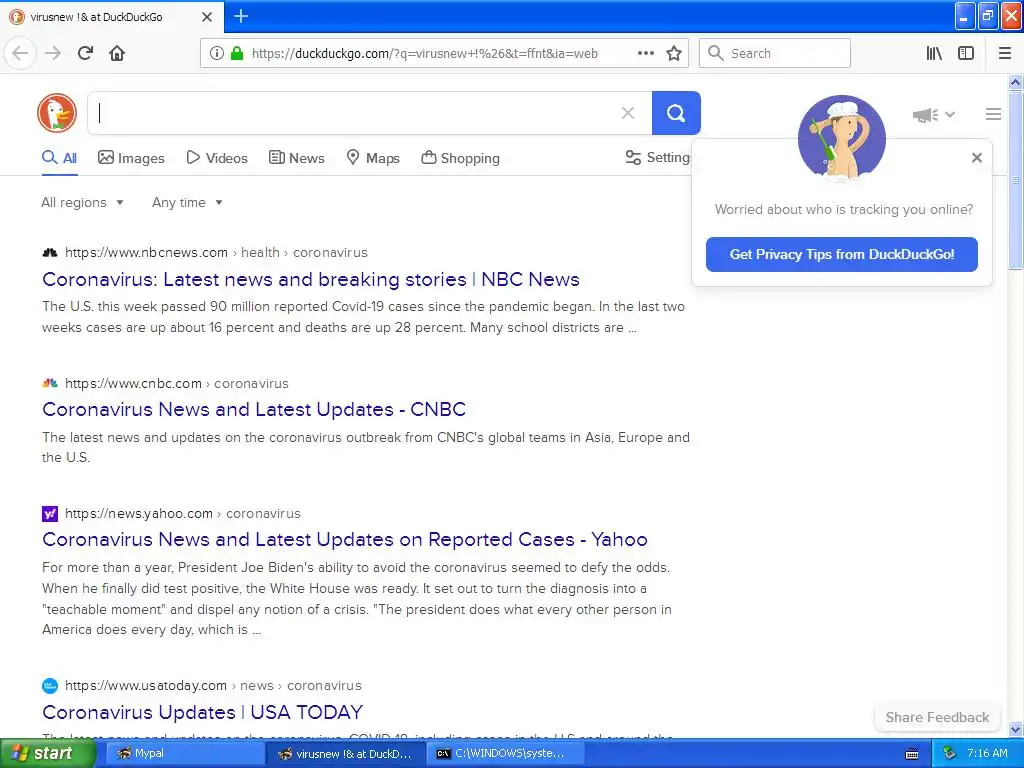This screenshot has width=1024, height=768.
Task: Click the vertical scrollbar thumb
Action: (x=1015, y=180)
